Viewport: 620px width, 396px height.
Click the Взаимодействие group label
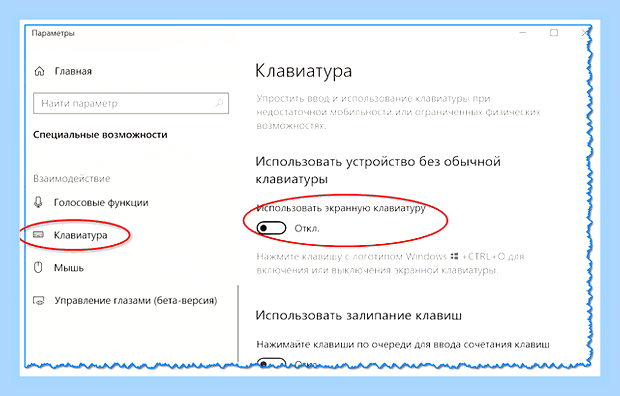[72, 178]
